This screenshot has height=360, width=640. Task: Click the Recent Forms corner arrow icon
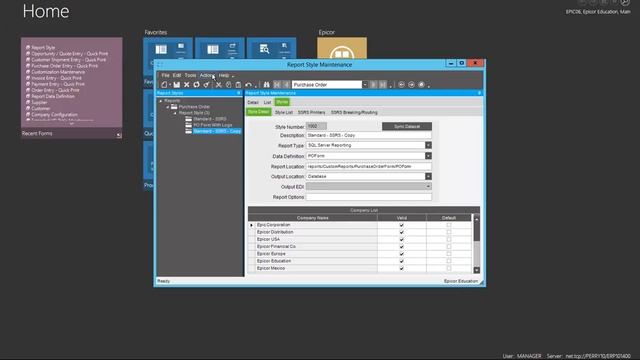[119, 135]
